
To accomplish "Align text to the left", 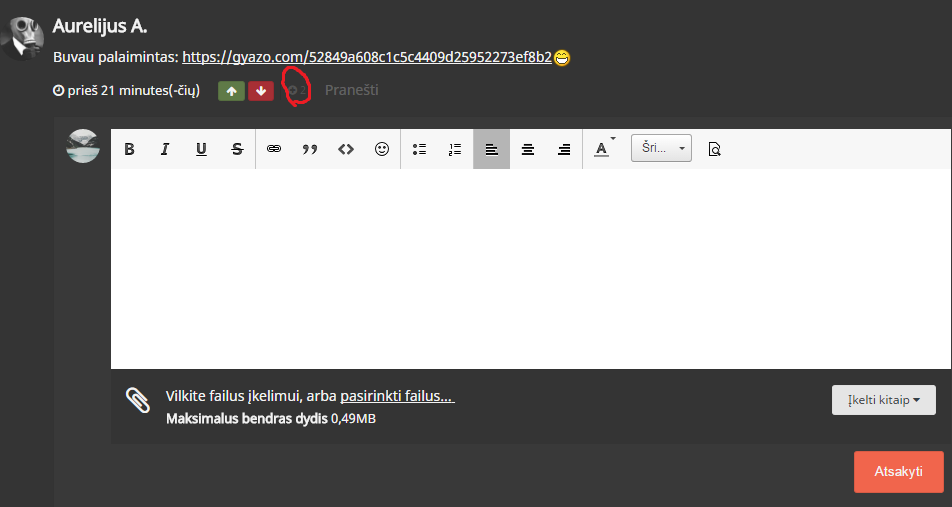I will 491,149.
